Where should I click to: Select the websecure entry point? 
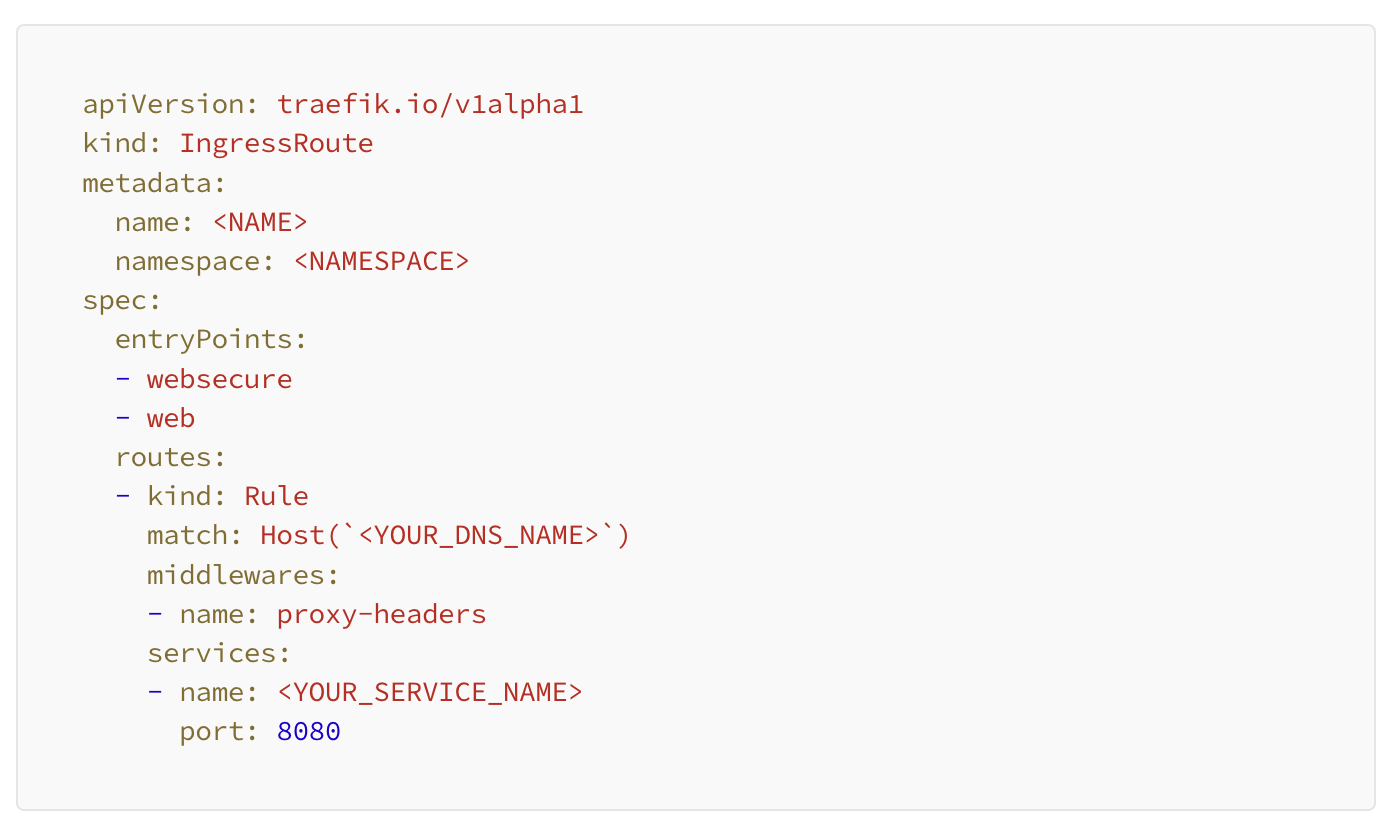[x=219, y=379]
